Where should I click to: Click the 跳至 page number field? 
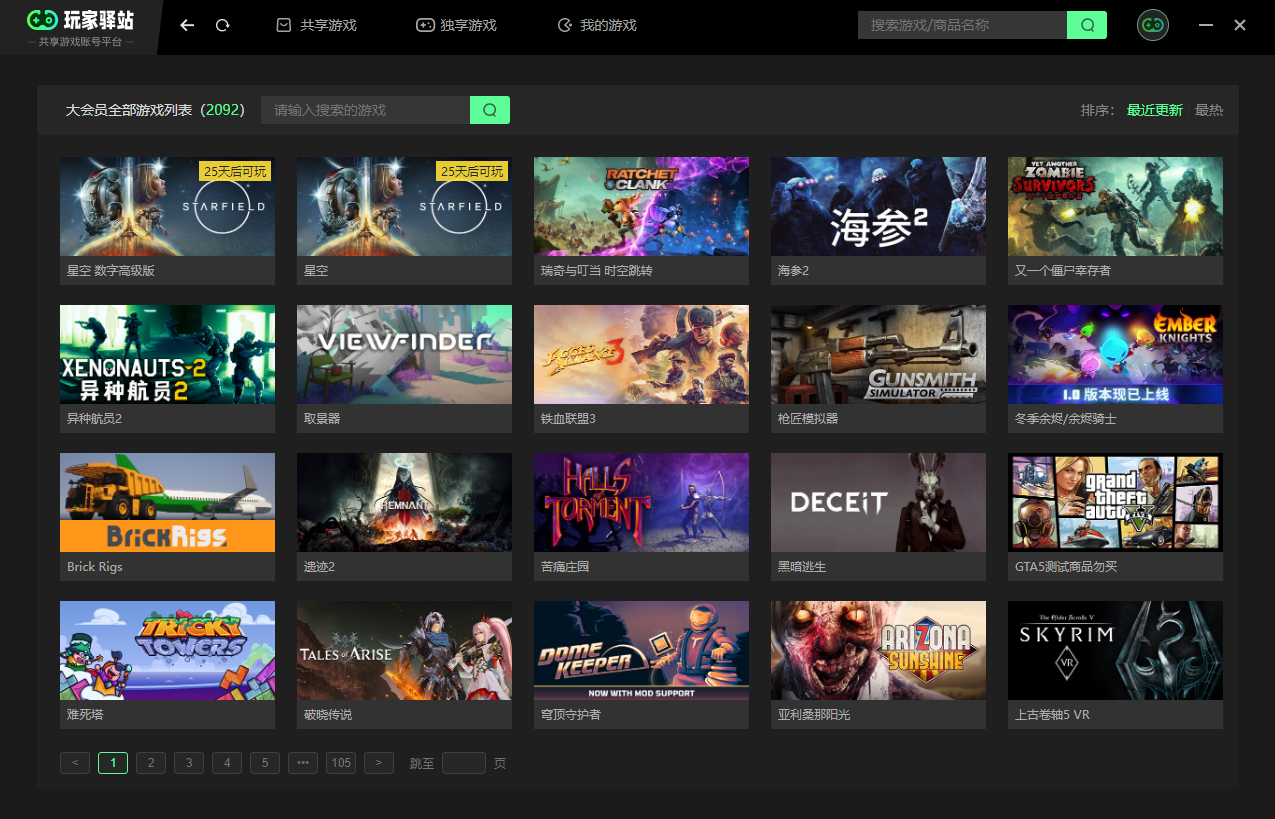point(464,763)
